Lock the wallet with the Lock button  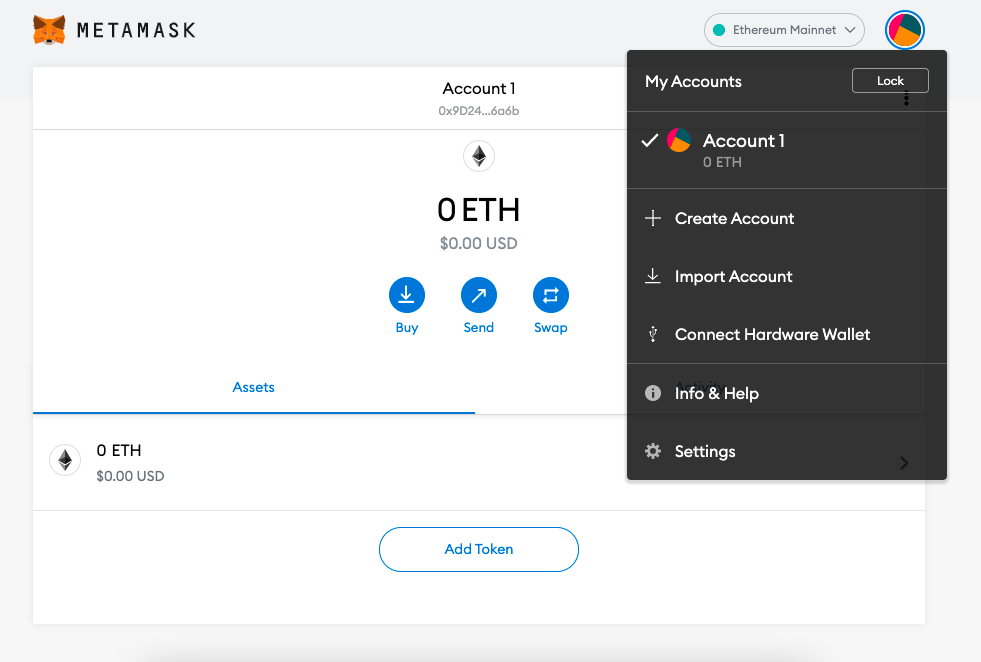890,81
